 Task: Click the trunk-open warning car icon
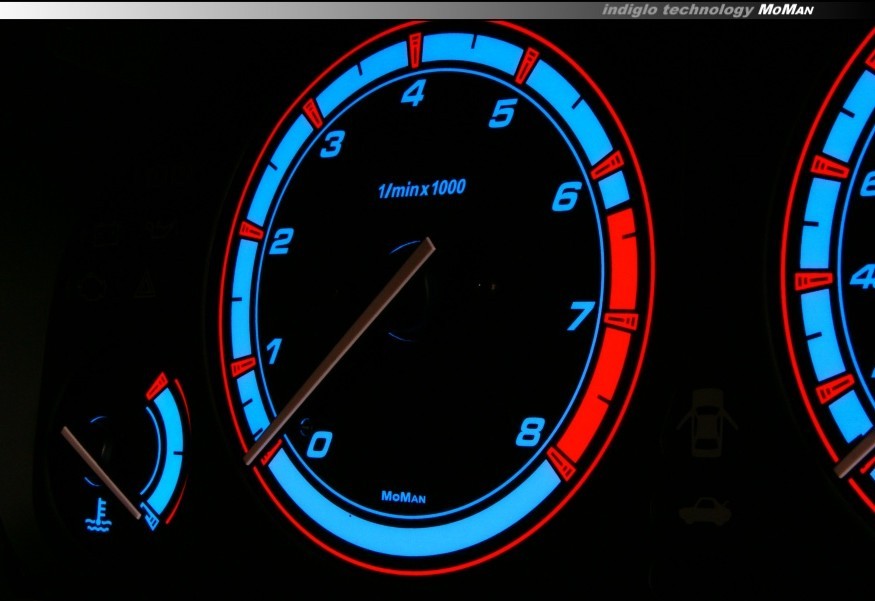pyautogui.click(x=705, y=511)
